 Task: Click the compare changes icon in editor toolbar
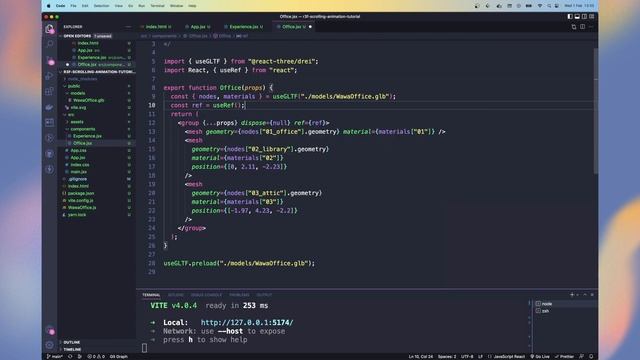point(574,27)
